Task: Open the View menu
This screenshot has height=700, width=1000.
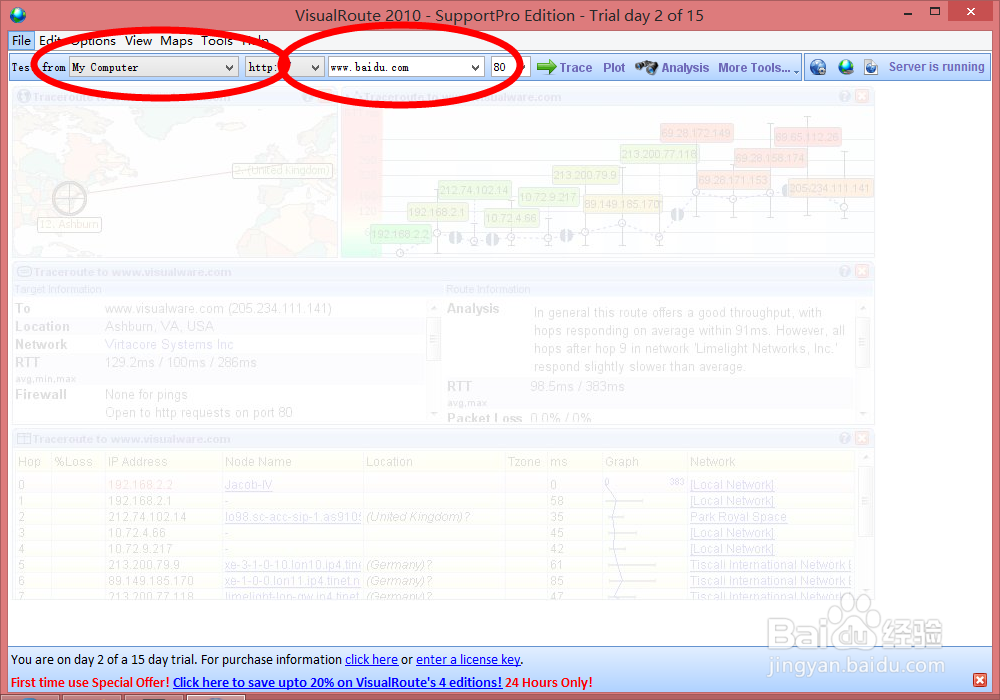Action: coord(138,41)
